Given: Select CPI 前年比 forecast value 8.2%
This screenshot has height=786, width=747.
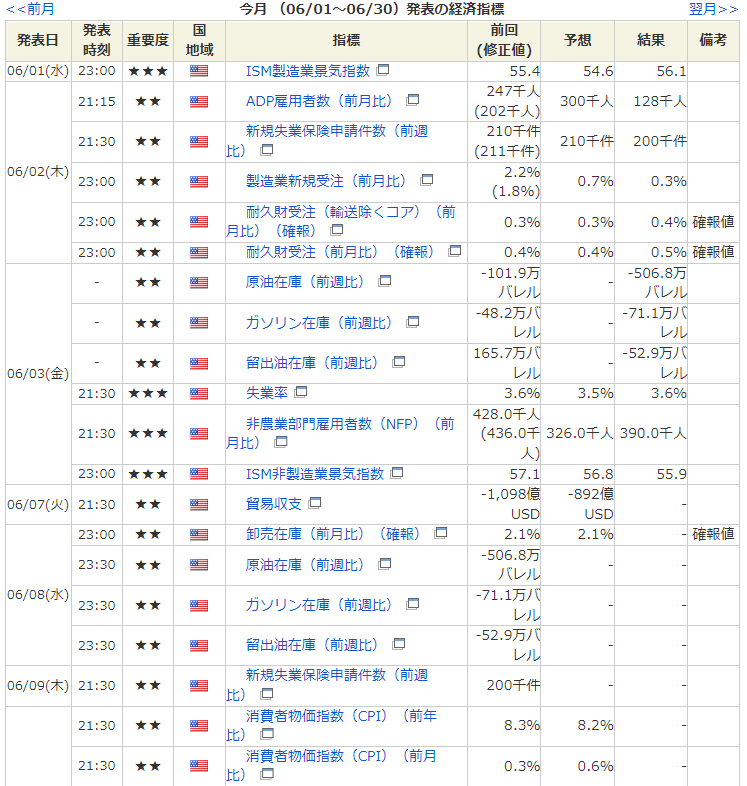Looking at the screenshot, I should pyautogui.click(x=595, y=725).
